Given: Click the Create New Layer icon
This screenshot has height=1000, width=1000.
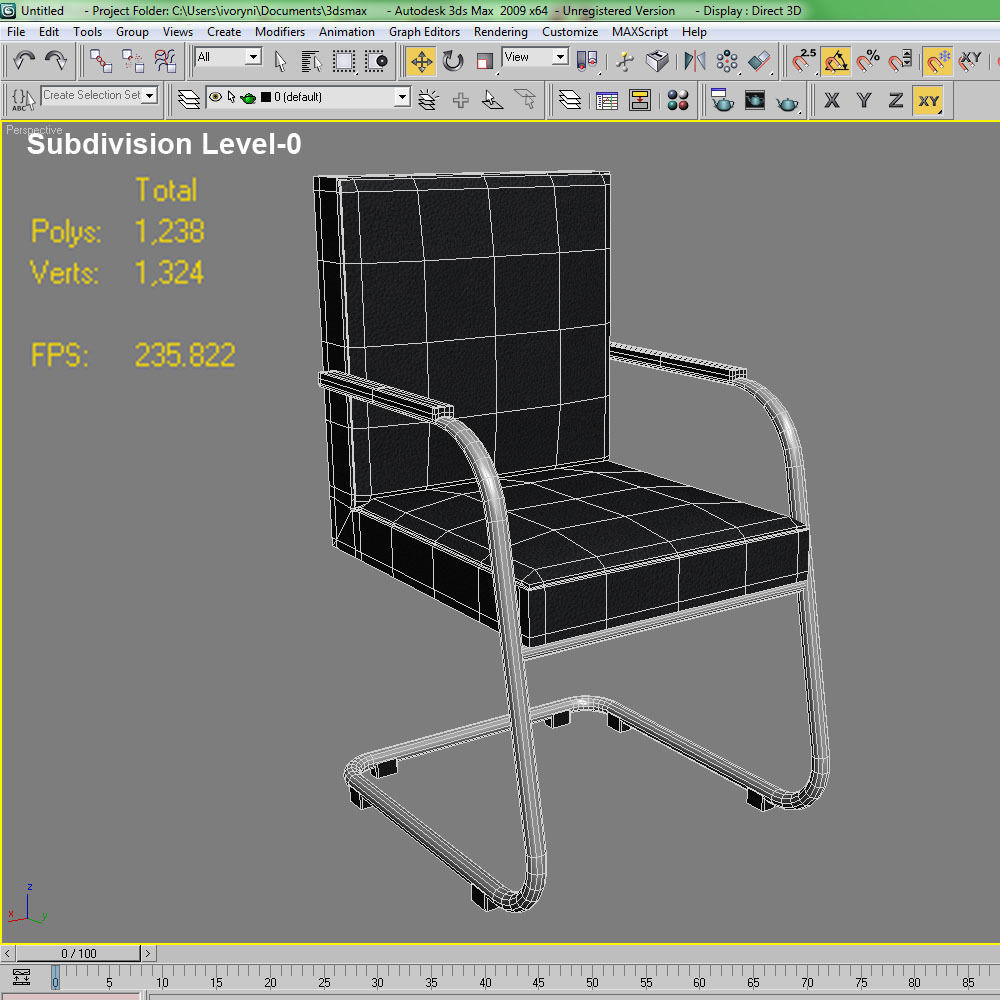Looking at the screenshot, I should [x=429, y=99].
